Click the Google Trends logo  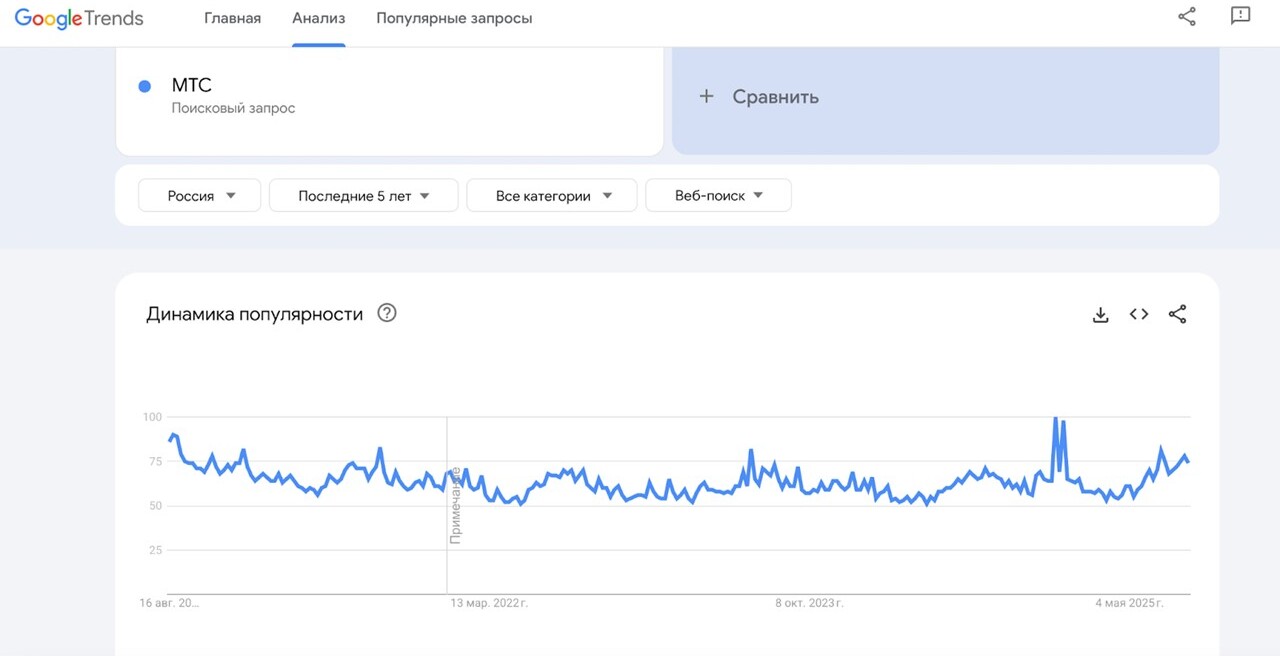78,18
